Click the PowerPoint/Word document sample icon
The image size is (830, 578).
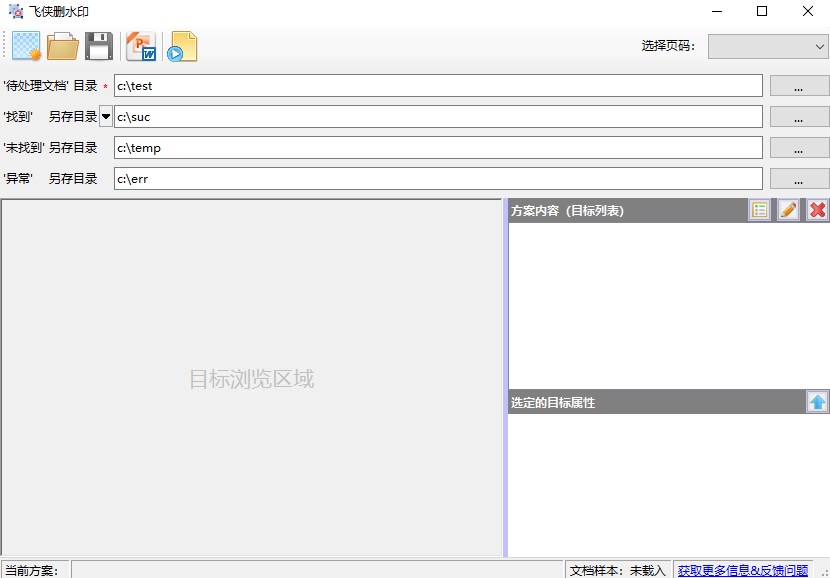pos(141,46)
